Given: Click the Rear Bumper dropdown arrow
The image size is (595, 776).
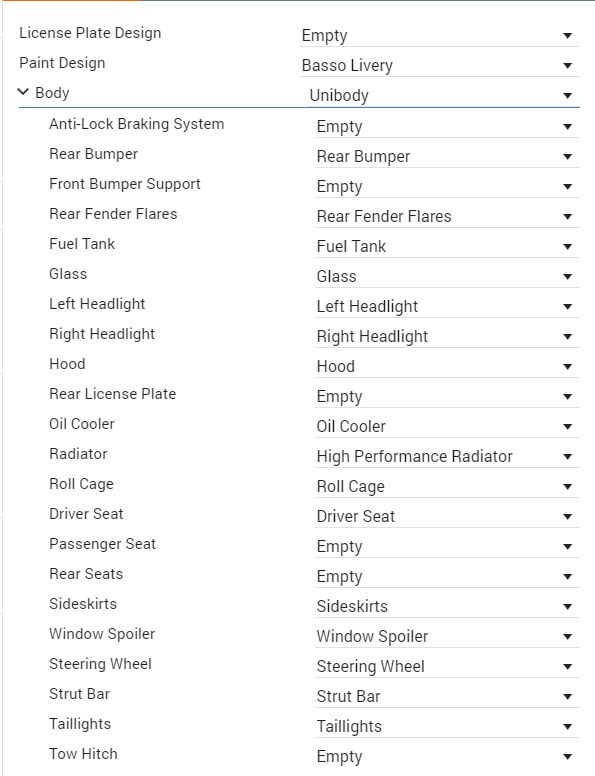Looking at the screenshot, I should 568,157.
